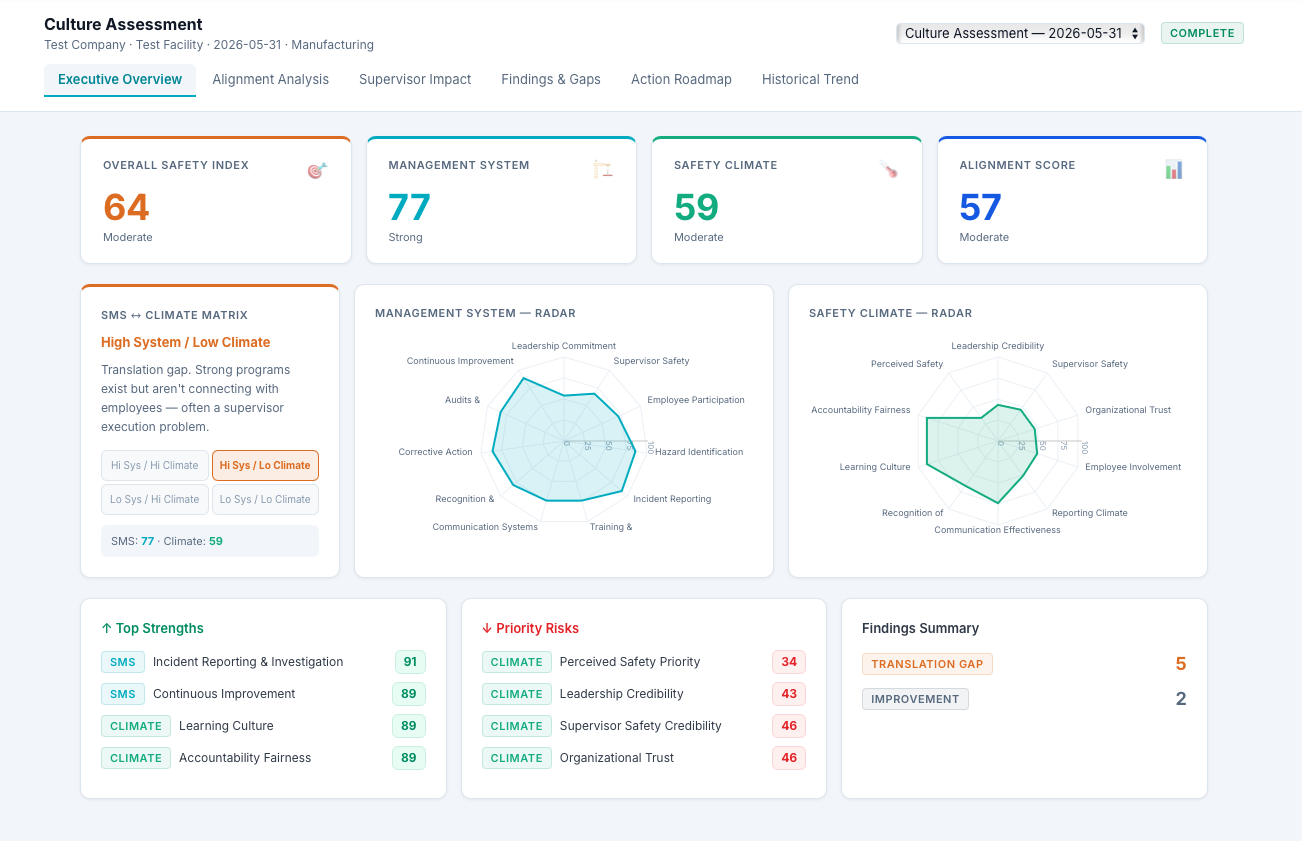
Task: View the Historical Trend tab
Action: (x=810, y=79)
